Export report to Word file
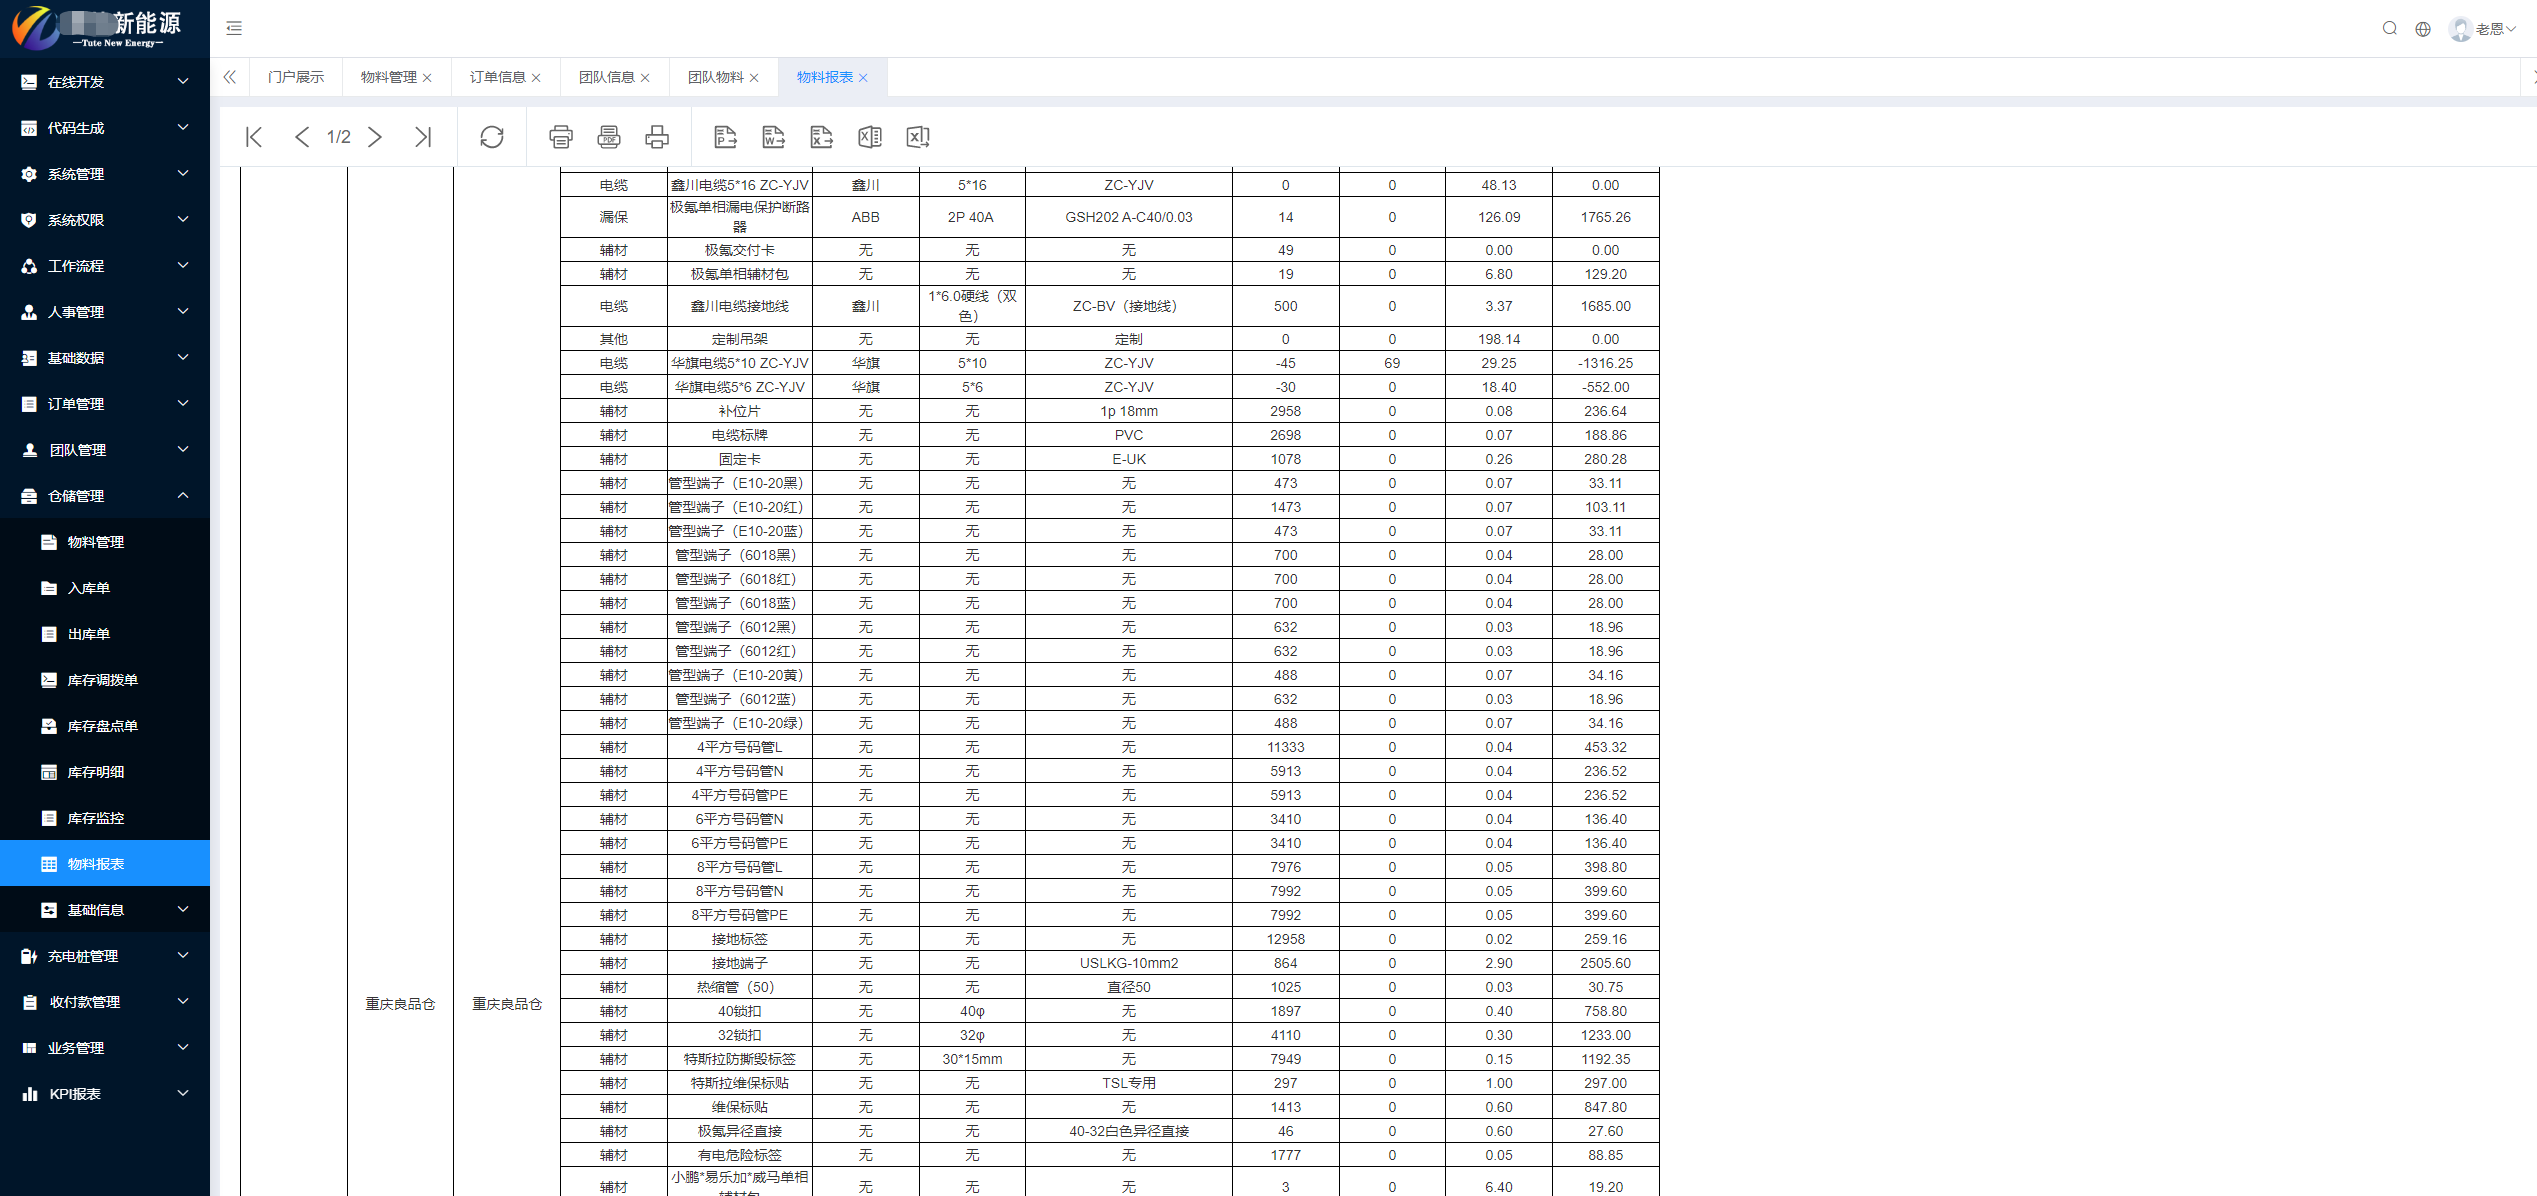Image resolution: width=2537 pixels, height=1196 pixels. 774,137
